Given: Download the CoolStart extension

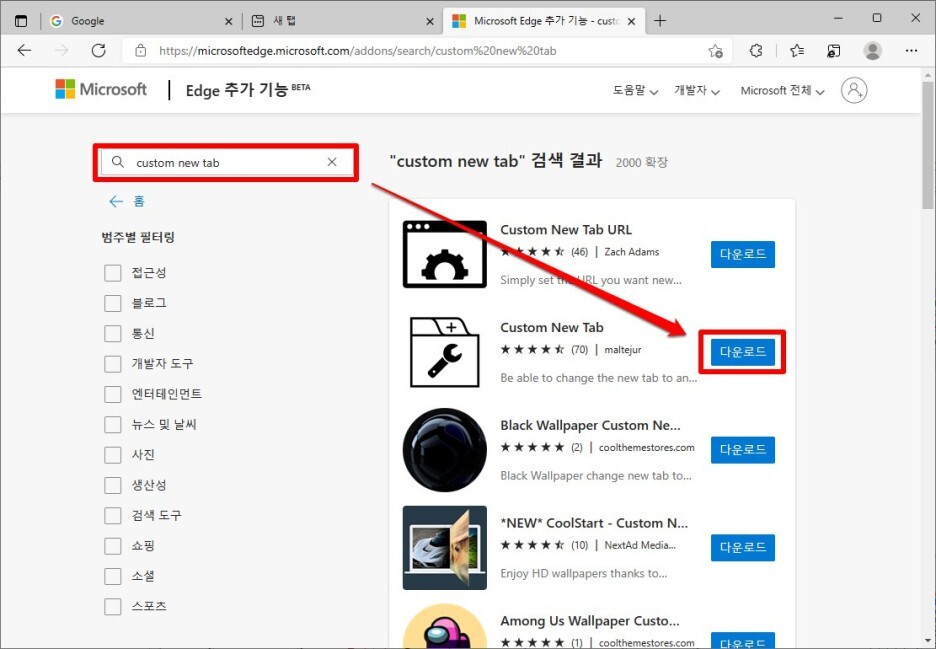Looking at the screenshot, I should click(743, 548).
